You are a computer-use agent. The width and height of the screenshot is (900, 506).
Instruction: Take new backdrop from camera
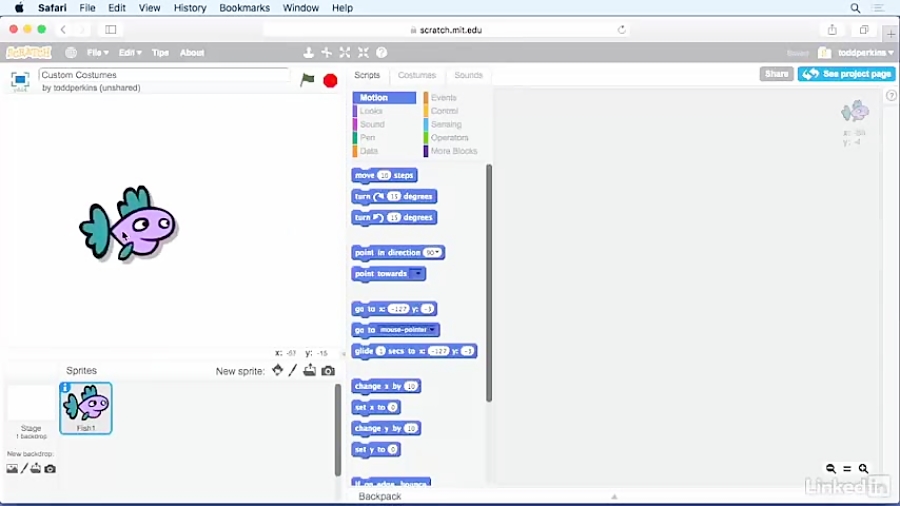(50, 469)
